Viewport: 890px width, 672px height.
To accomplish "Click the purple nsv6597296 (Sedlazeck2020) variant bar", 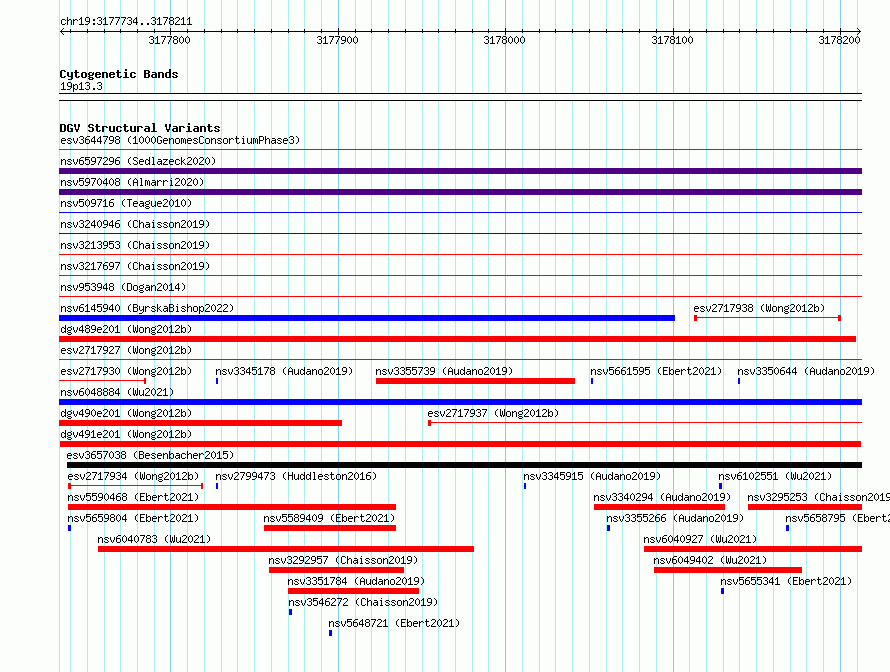I will 460,171.
